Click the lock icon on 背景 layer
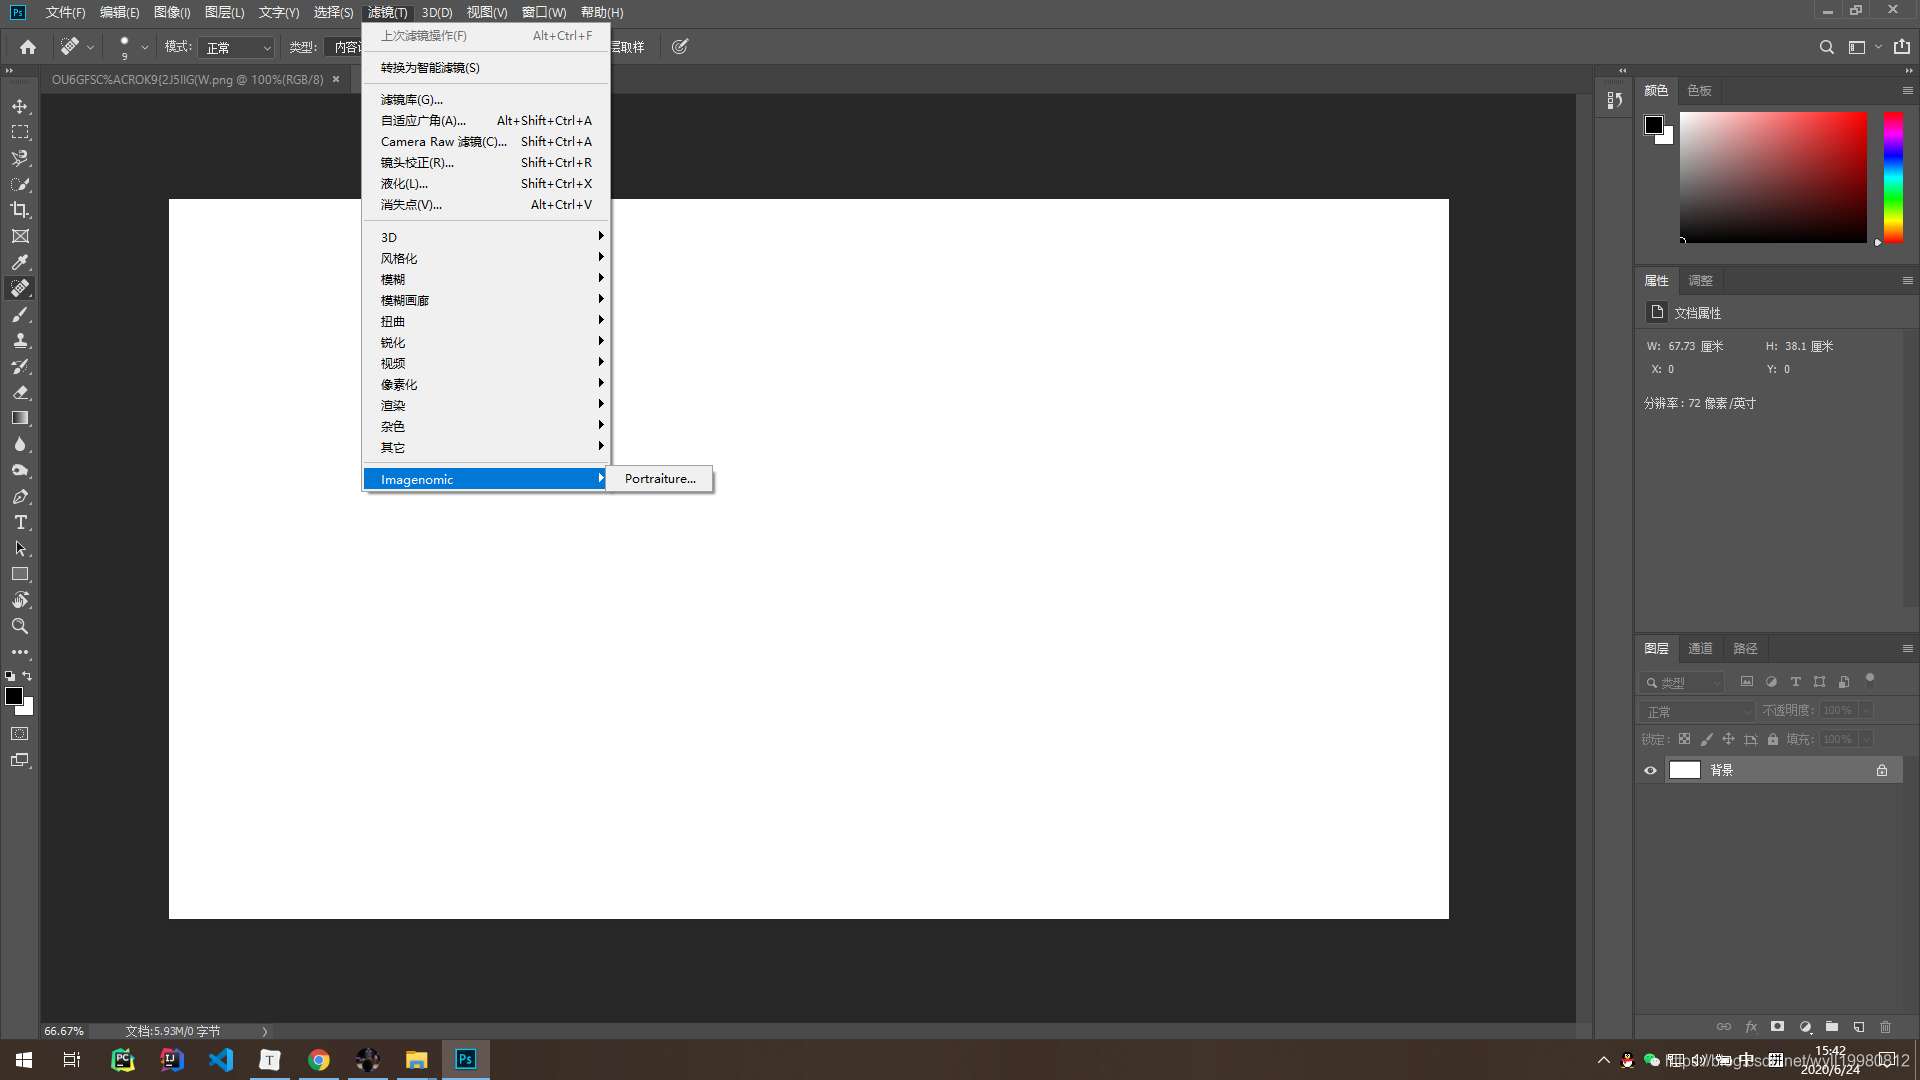 coord(1882,770)
